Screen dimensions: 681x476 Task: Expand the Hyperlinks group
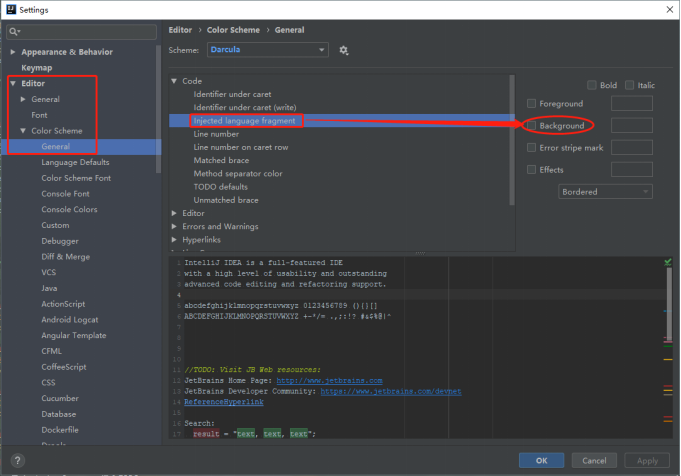174,240
